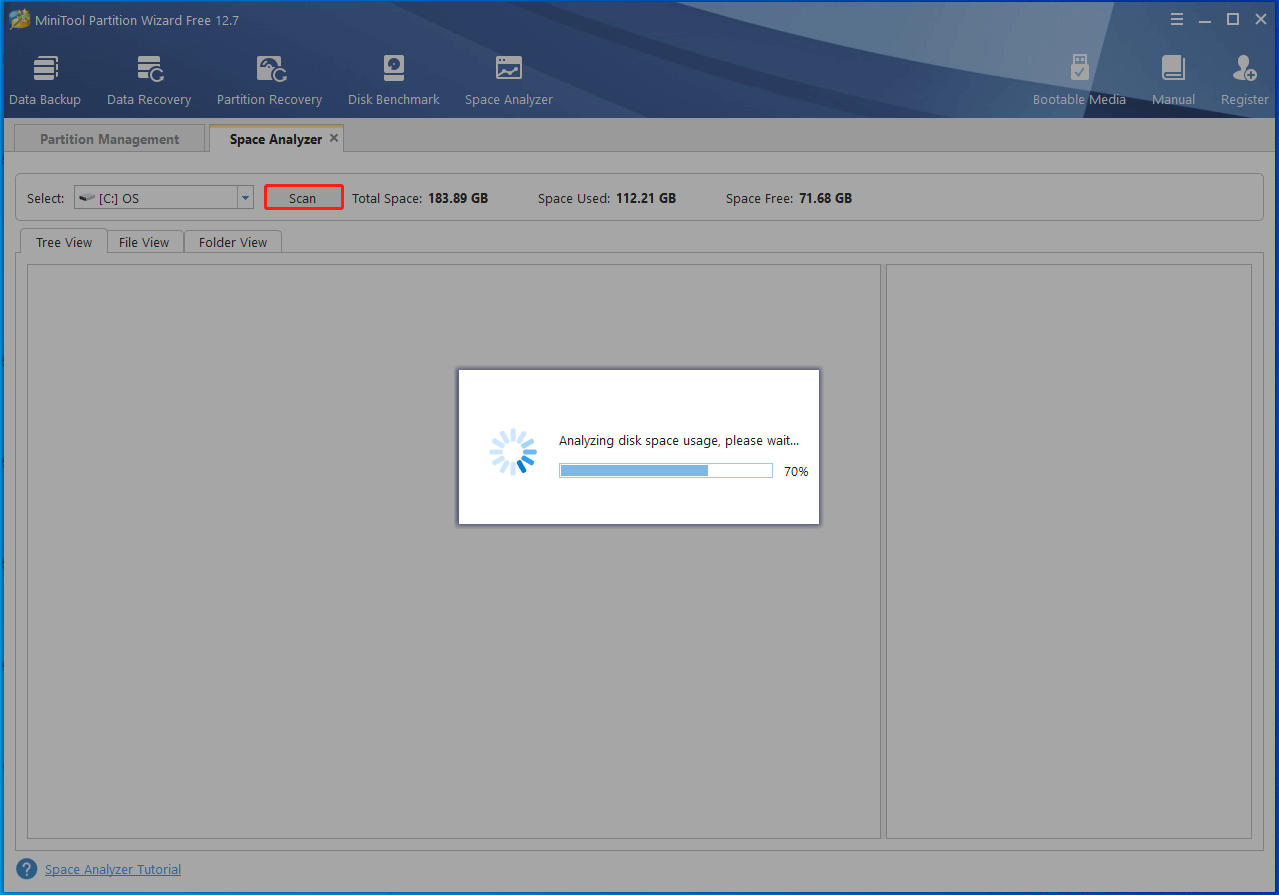The height and width of the screenshot is (895, 1279).
Task: Click the "Analyzing disk space usage" message
Action: pos(679,440)
